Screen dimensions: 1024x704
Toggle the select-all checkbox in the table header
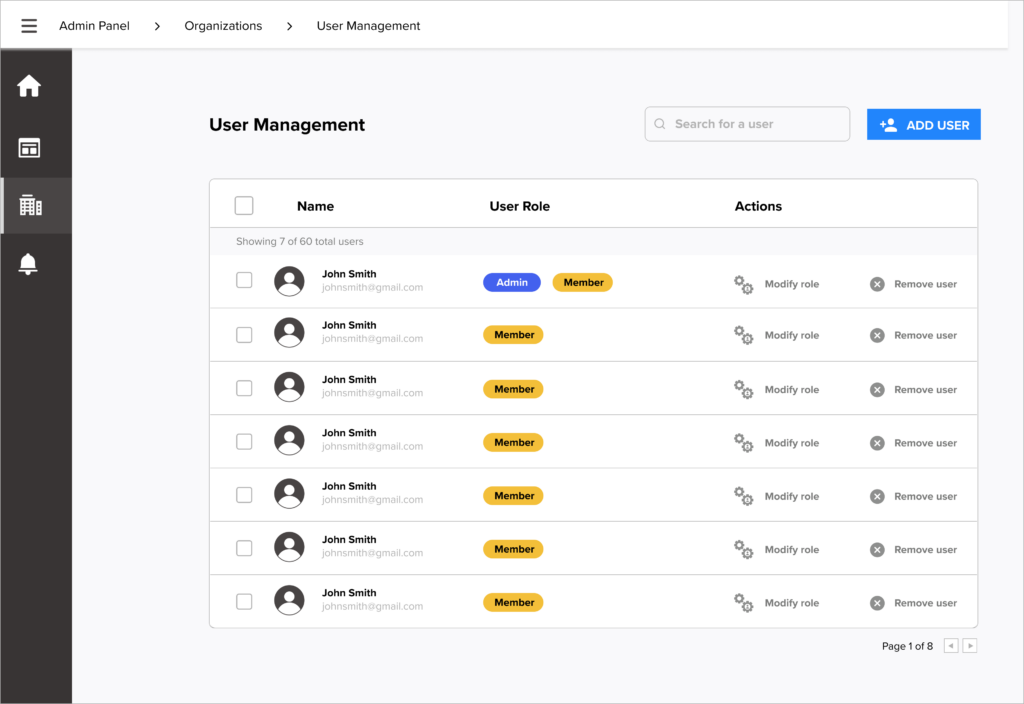[x=243, y=204]
